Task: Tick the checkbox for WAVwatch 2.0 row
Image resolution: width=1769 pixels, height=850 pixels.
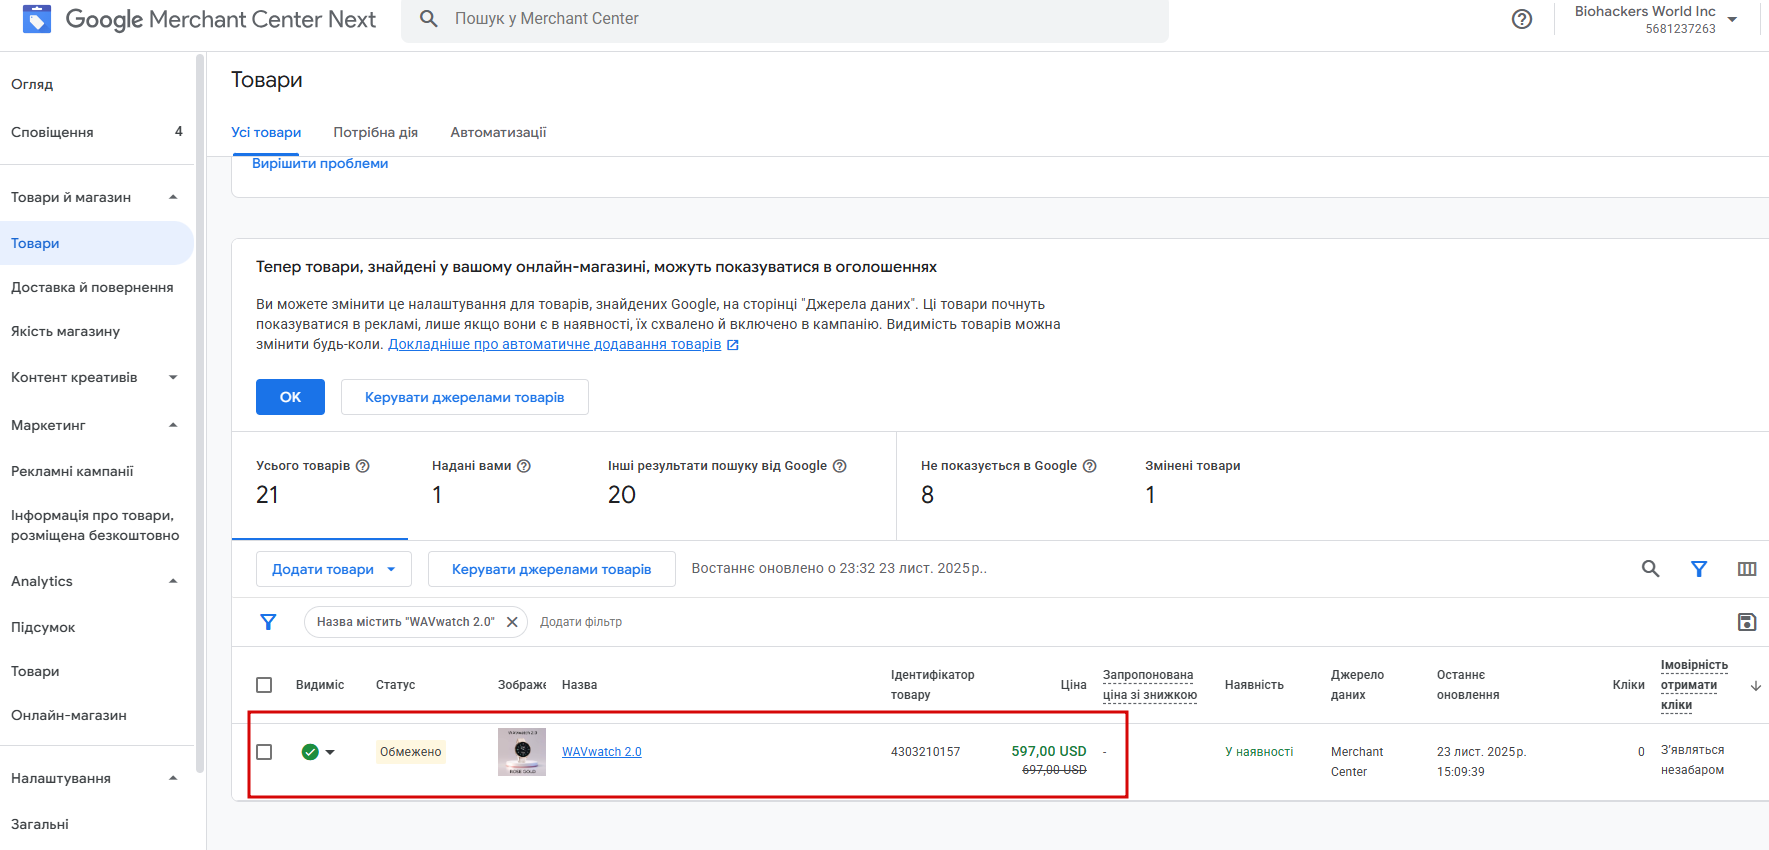Action: pyautogui.click(x=264, y=752)
